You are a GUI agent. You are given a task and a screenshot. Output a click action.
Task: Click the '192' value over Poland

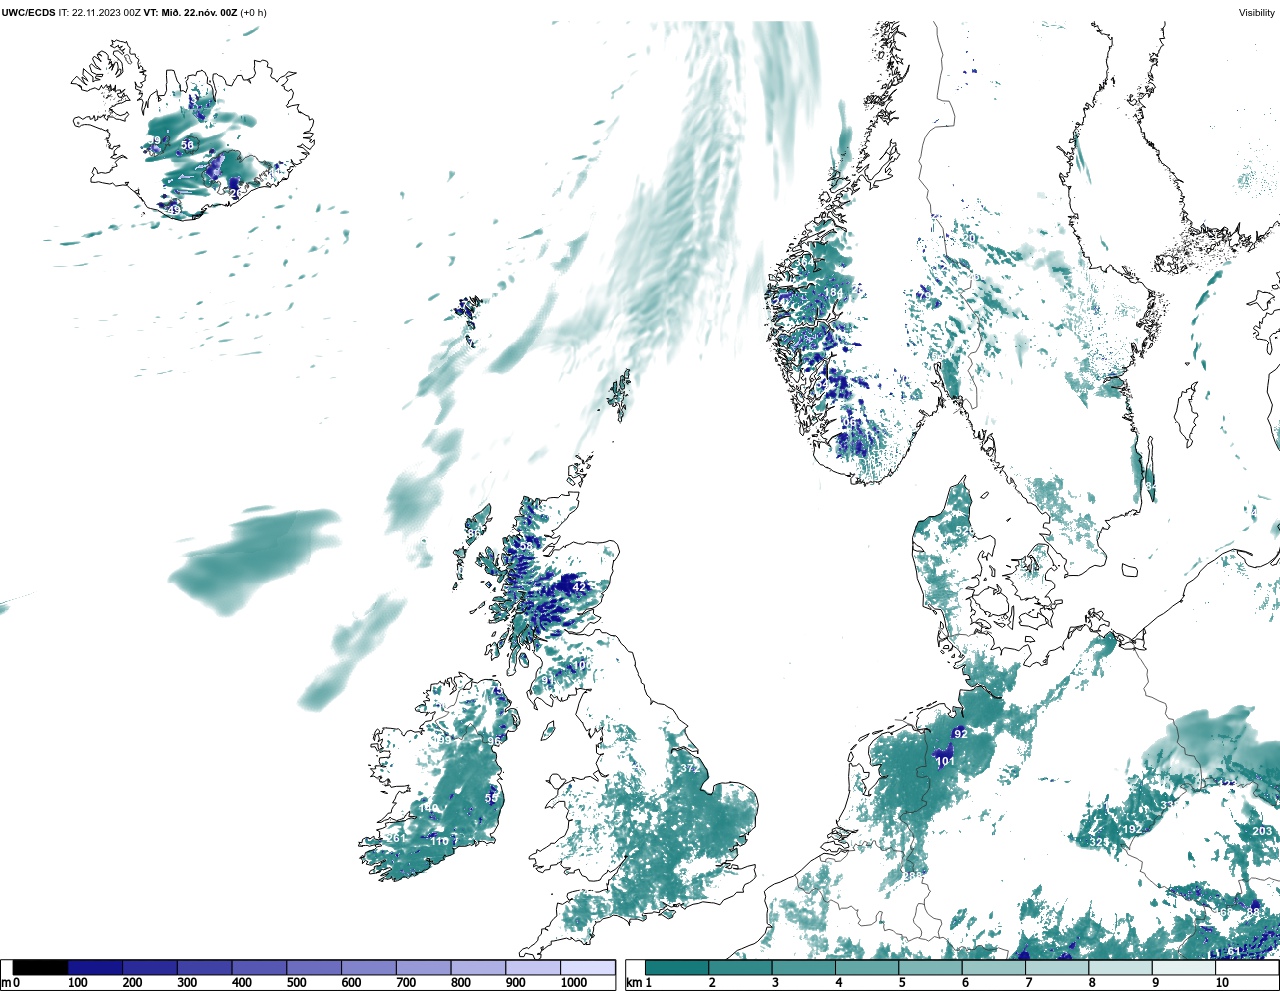pos(1132,829)
